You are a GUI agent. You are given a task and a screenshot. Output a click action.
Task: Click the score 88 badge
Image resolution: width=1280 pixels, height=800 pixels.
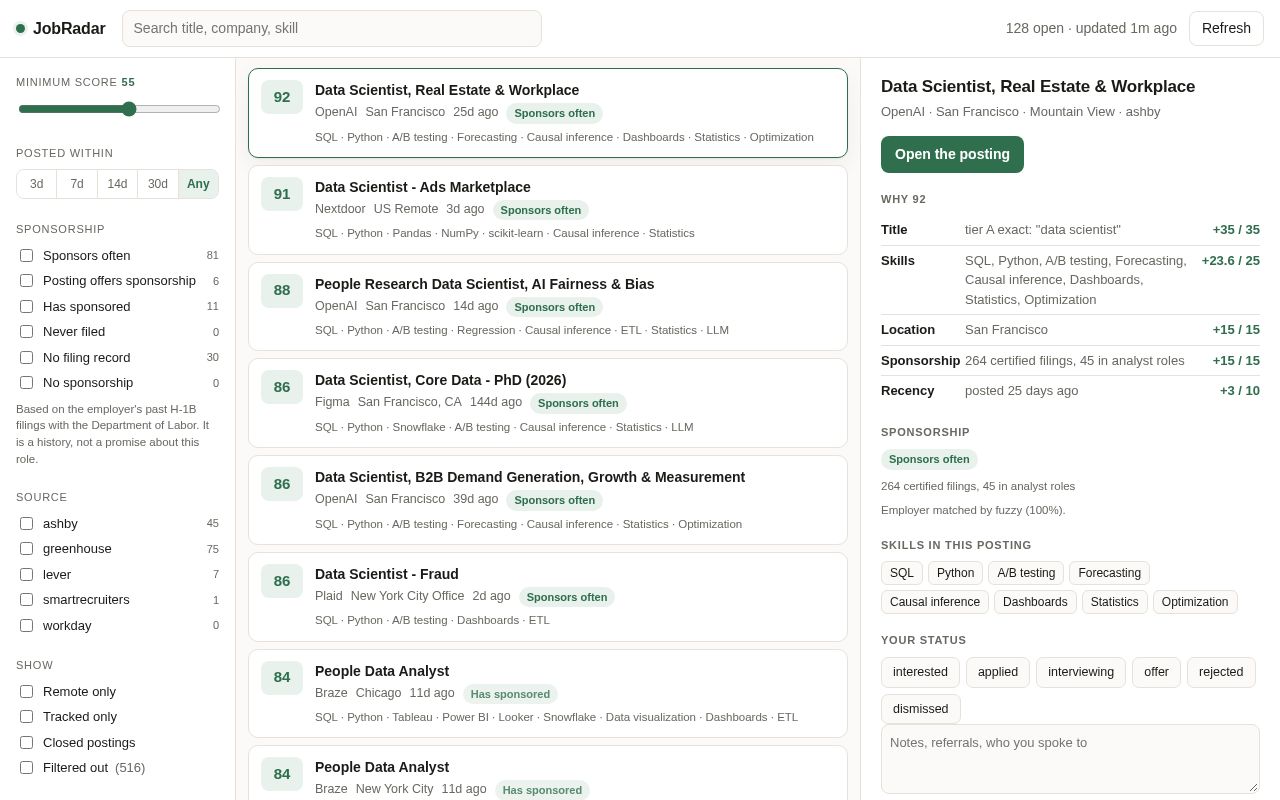[x=282, y=291]
